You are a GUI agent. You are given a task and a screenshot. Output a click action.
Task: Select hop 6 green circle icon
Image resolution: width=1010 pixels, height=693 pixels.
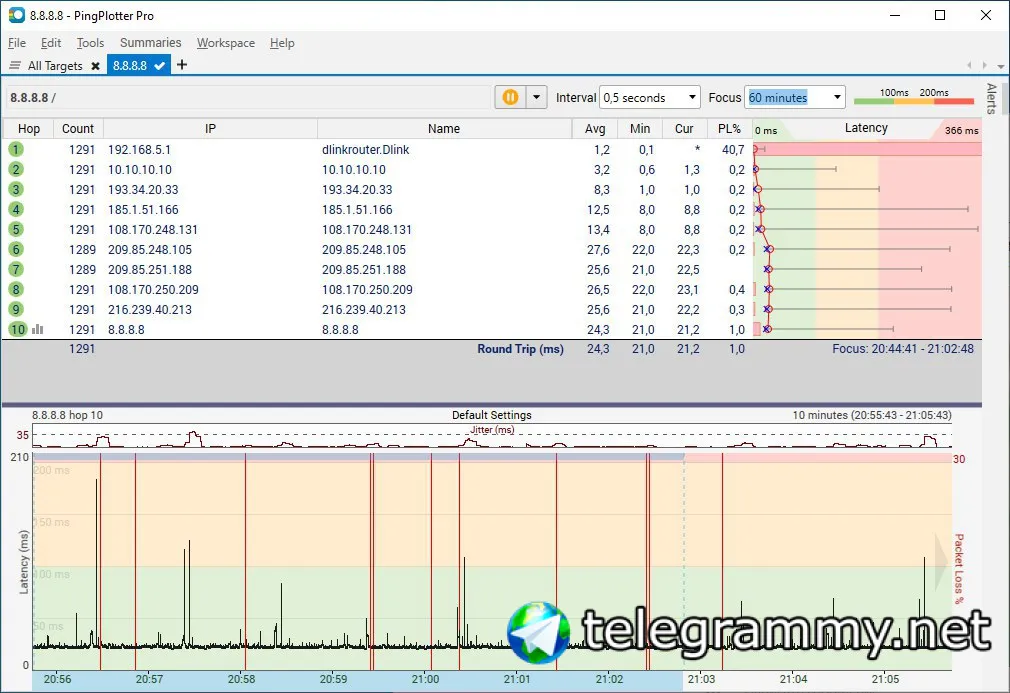coord(16,249)
